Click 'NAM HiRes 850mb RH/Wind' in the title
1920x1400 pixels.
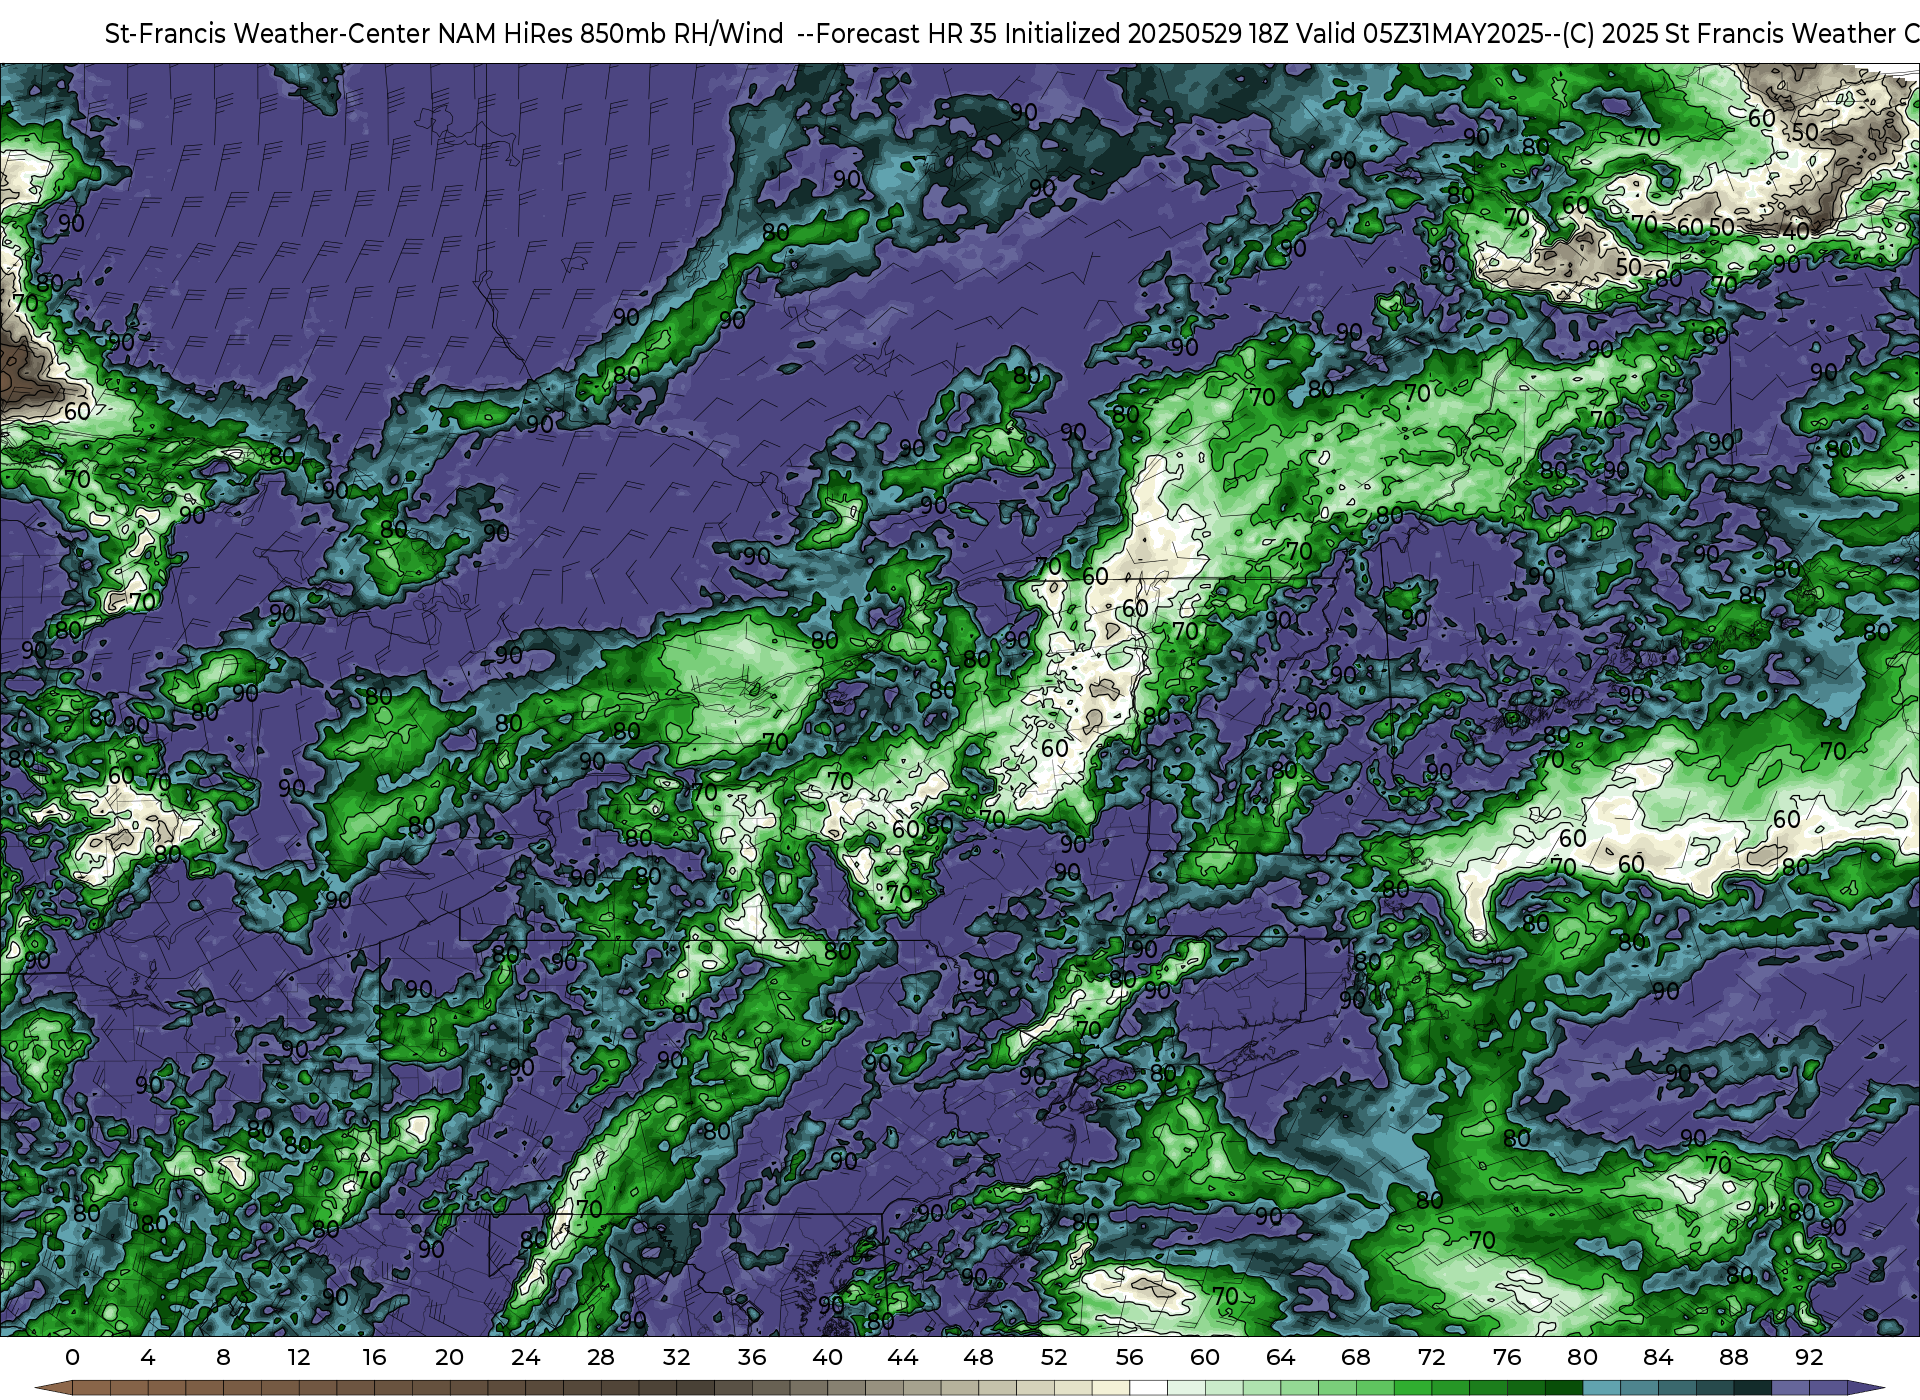click(610, 34)
